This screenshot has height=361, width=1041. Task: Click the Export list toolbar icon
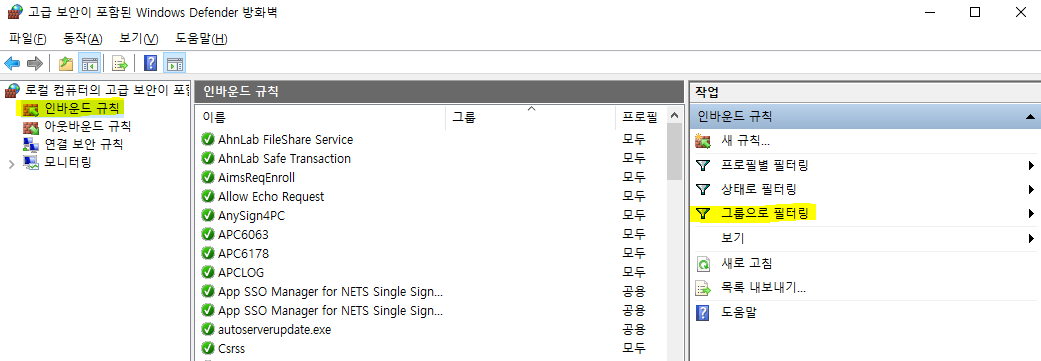click(120, 64)
